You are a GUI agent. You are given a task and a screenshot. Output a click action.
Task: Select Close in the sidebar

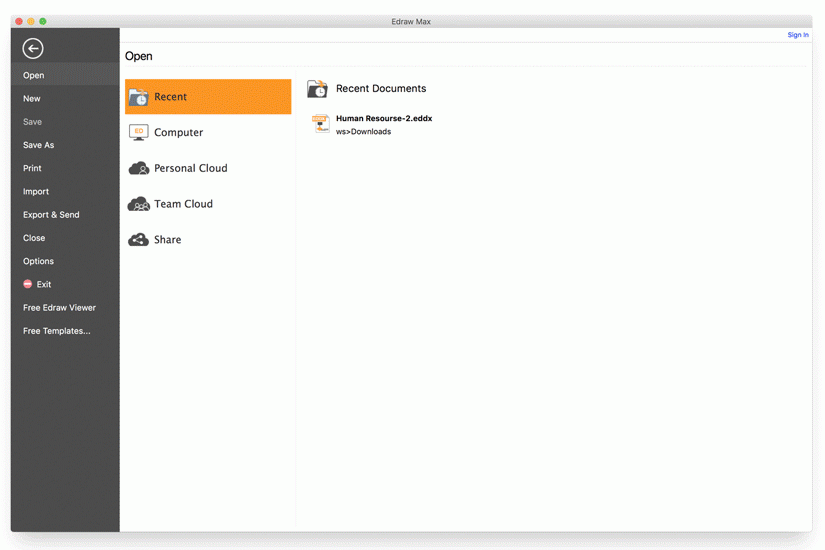point(34,238)
